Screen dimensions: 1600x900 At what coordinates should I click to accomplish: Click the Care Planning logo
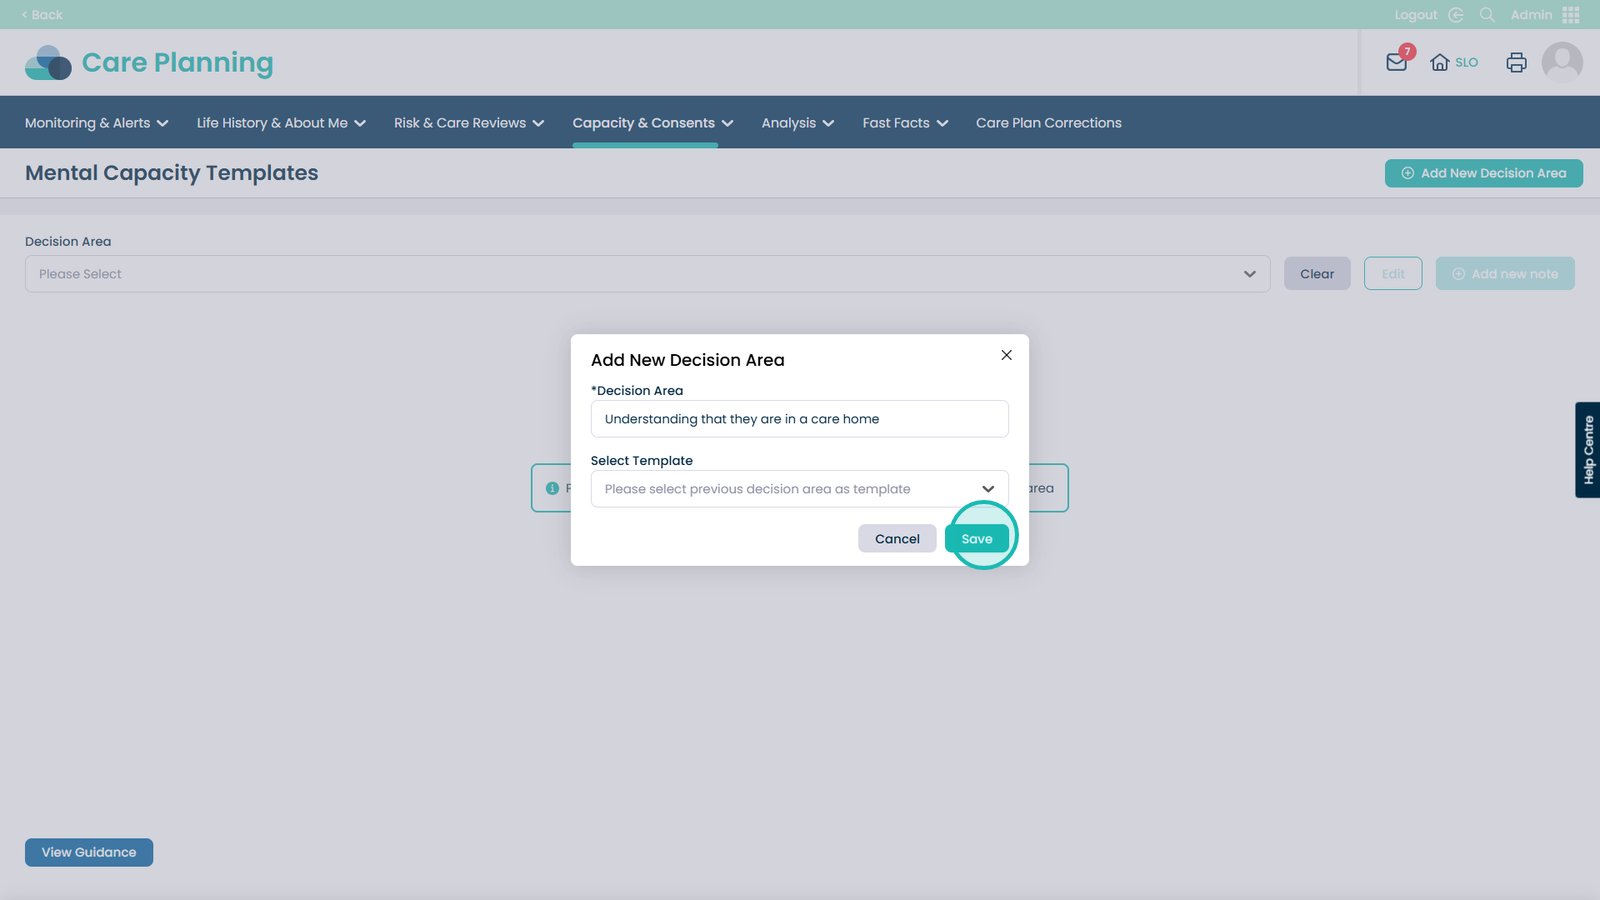(149, 63)
